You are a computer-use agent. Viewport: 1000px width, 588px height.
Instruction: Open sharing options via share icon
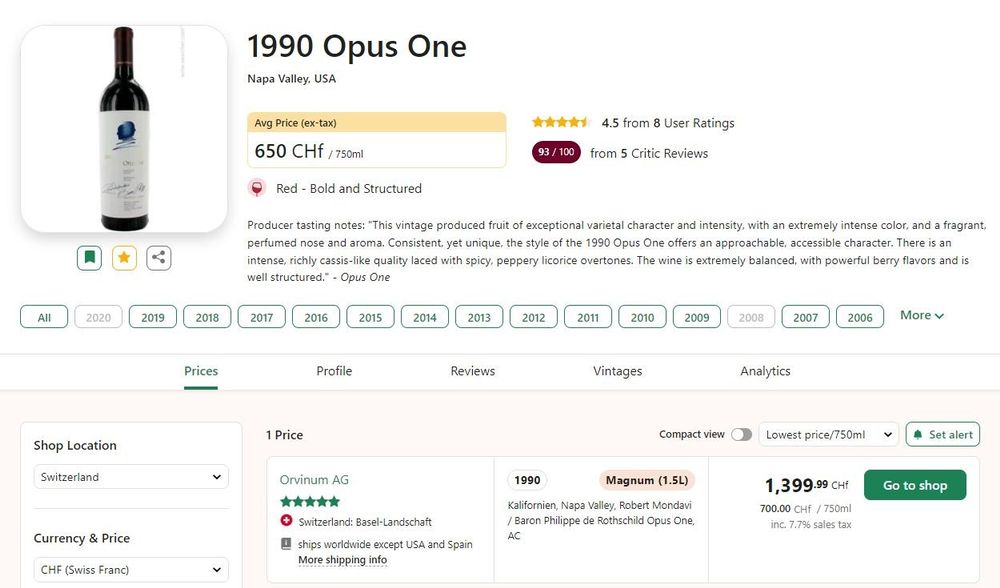[x=158, y=257]
